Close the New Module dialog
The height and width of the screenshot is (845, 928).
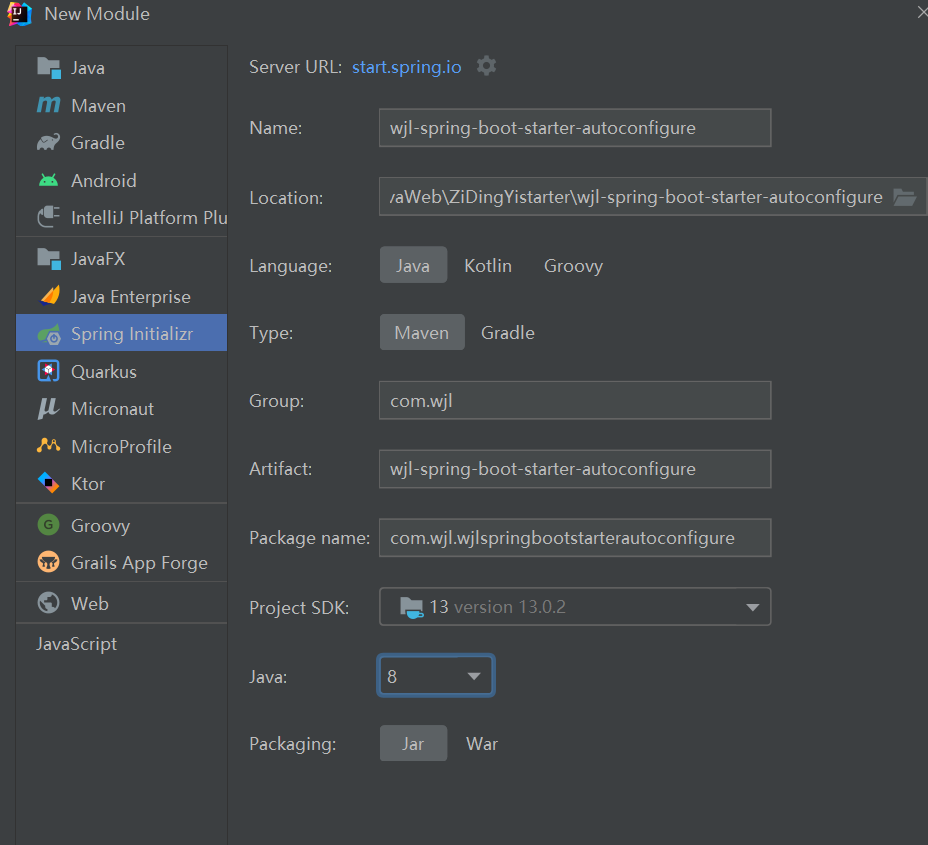(x=922, y=12)
